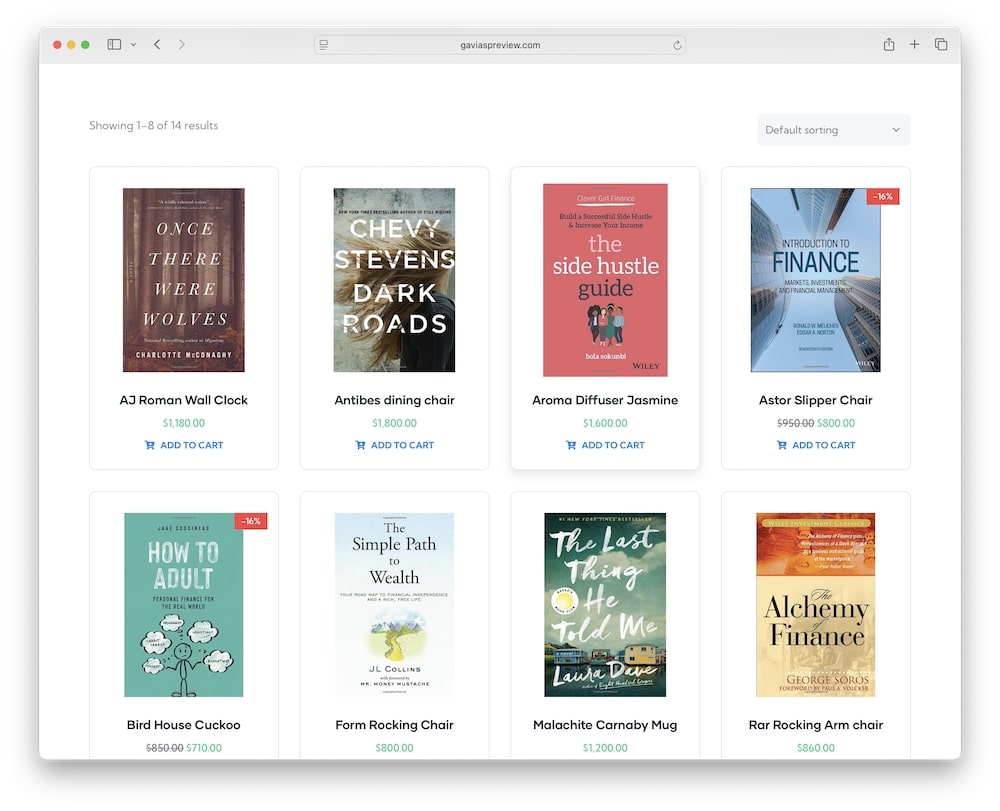Open Once There Were Wolves cover

tap(184, 280)
